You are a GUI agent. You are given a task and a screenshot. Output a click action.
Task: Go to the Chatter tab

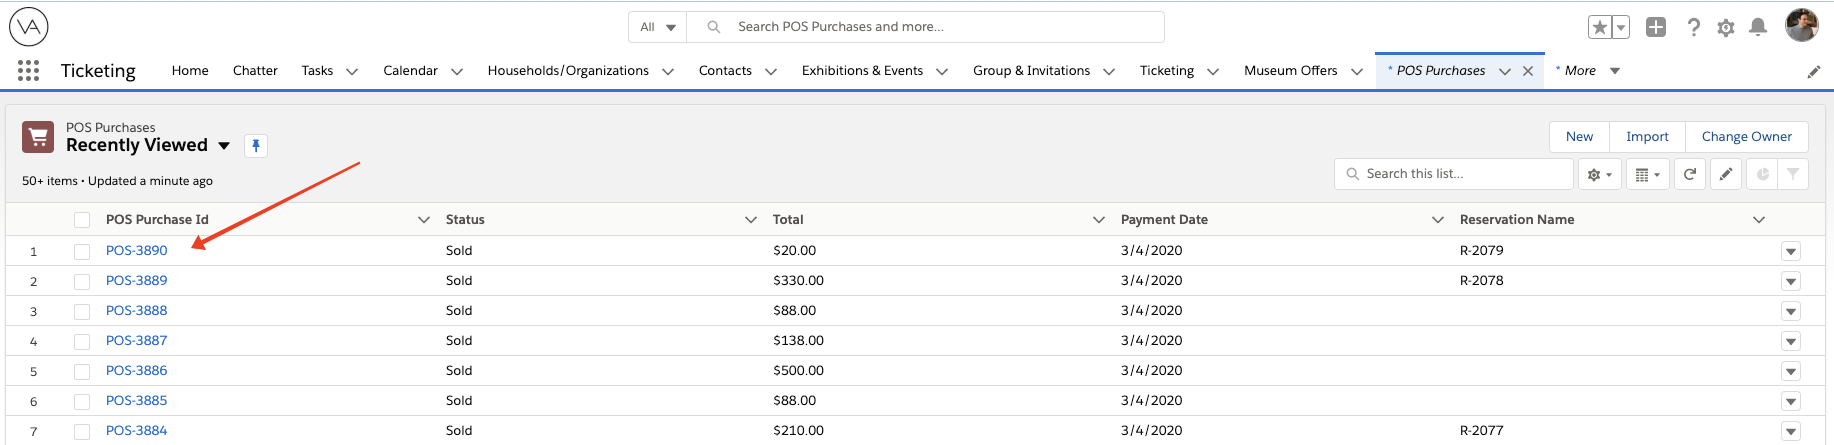click(255, 70)
